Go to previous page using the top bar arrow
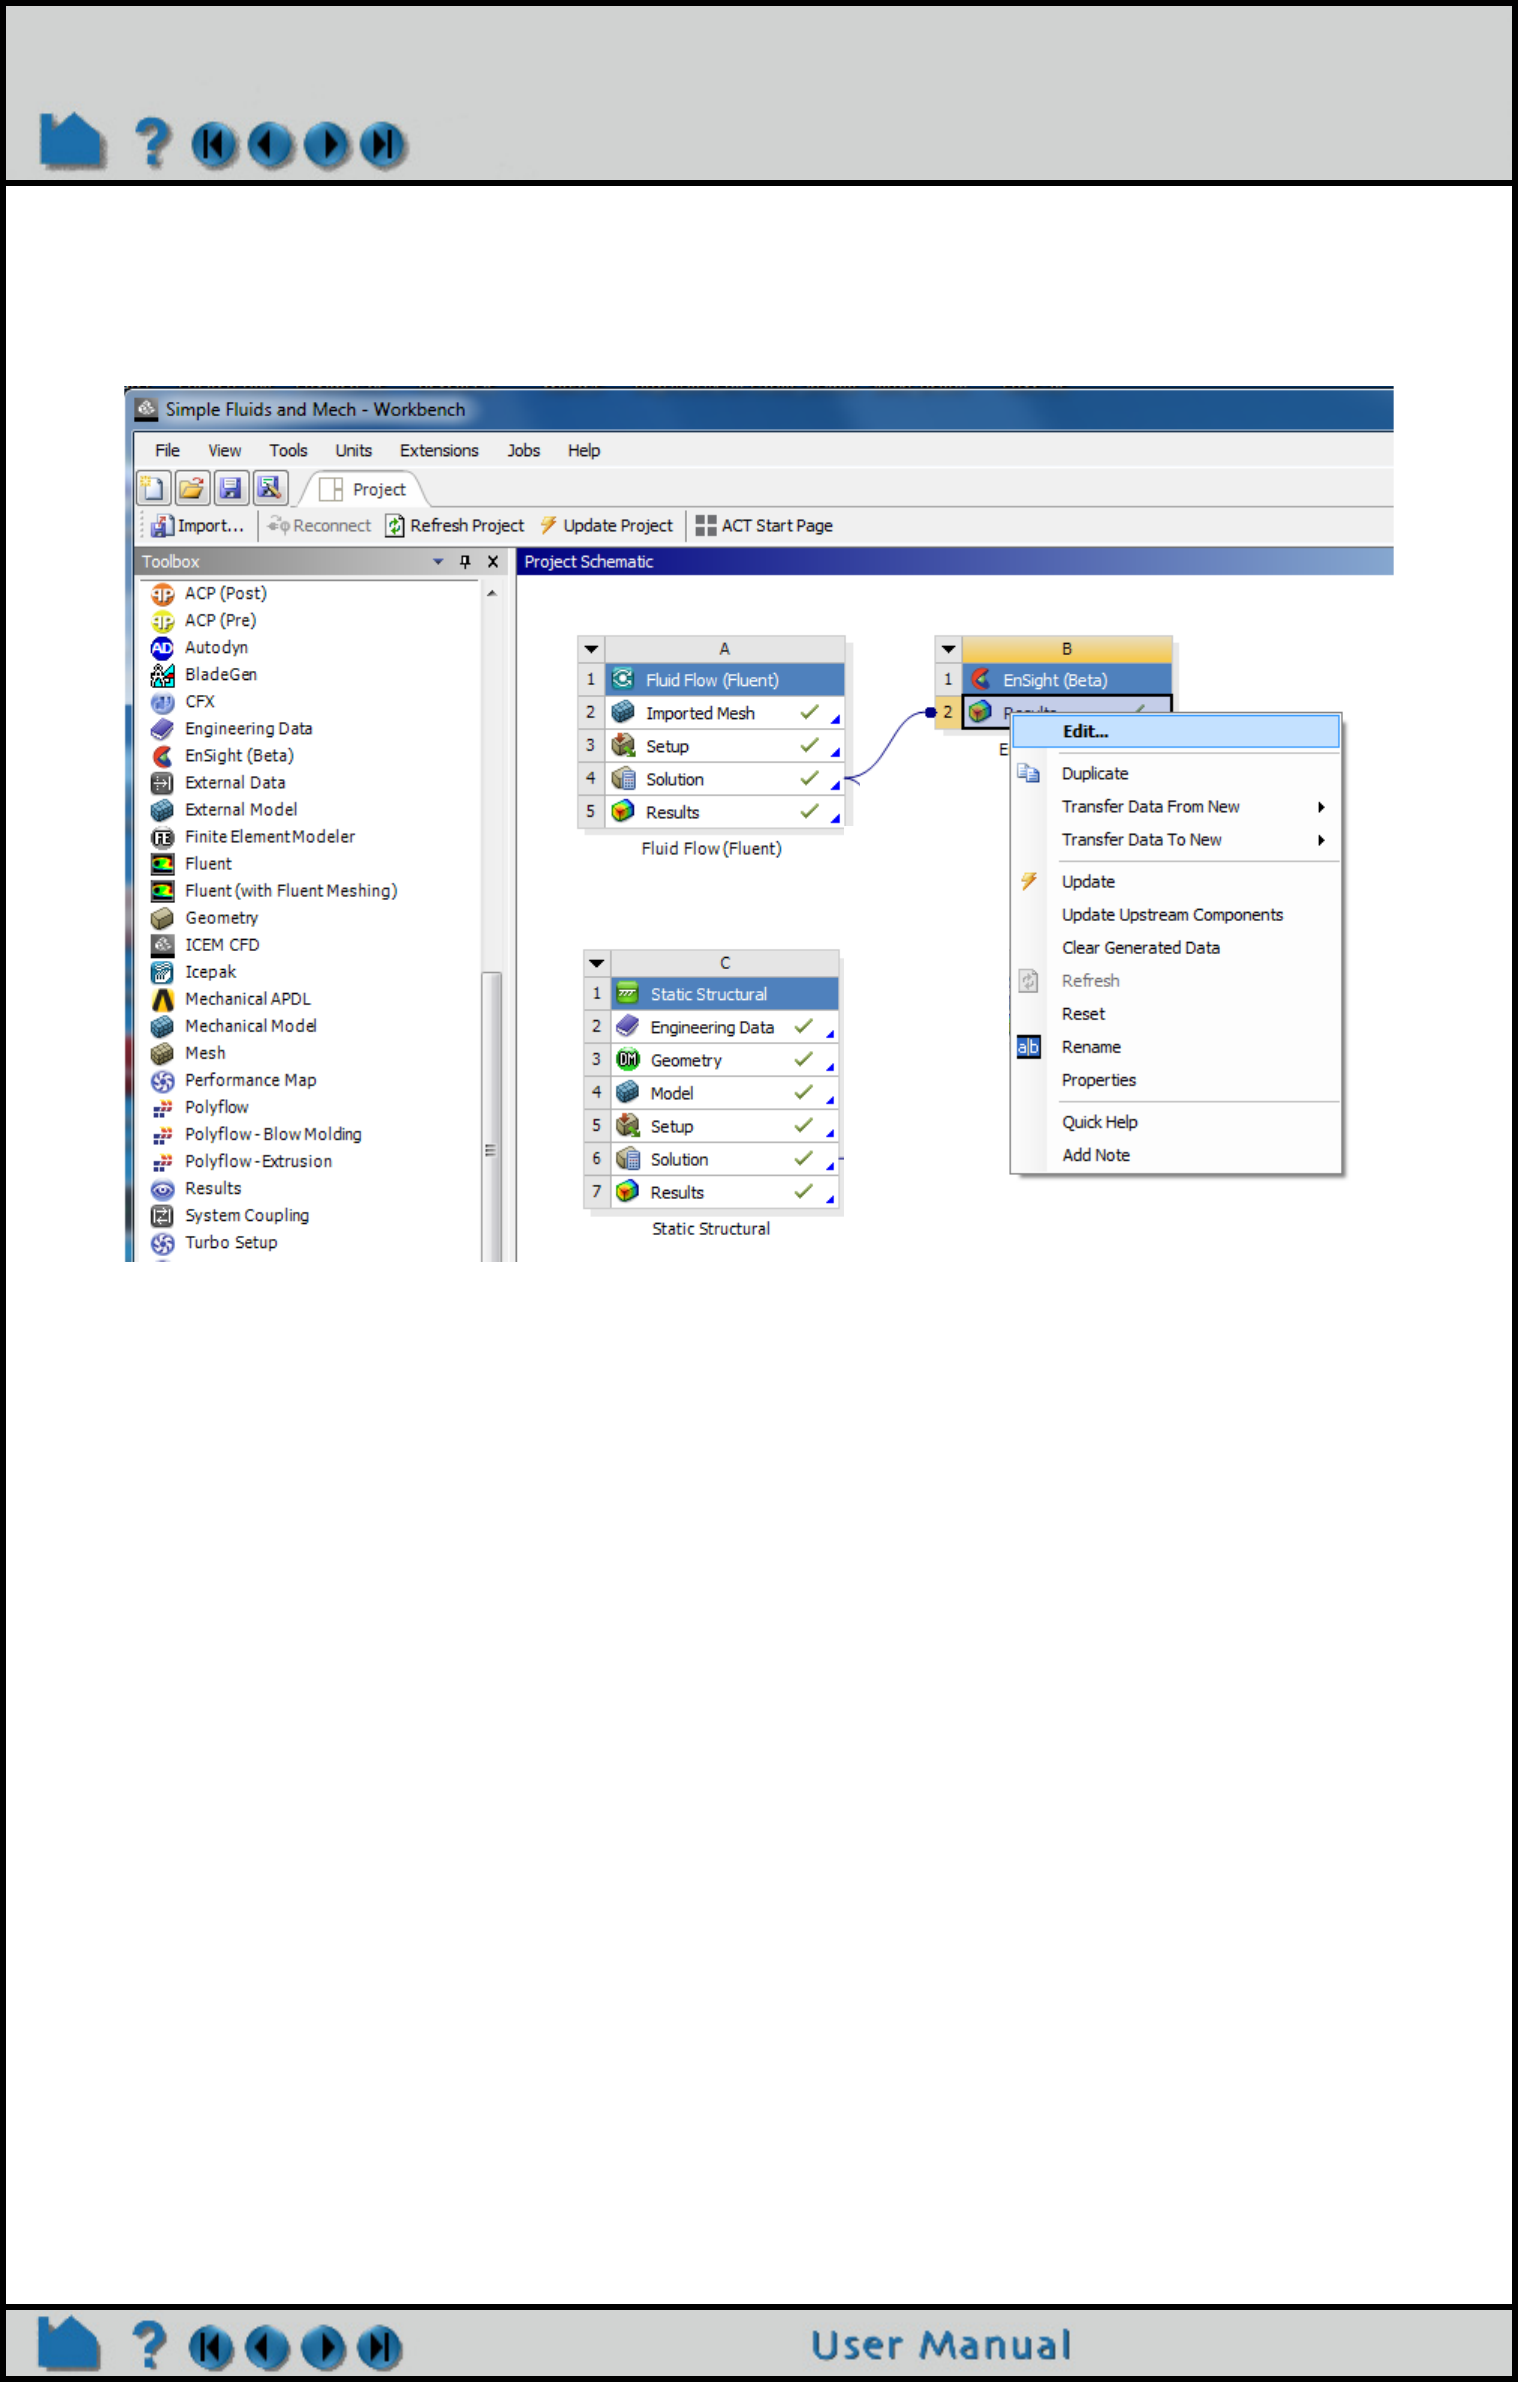The image size is (1518, 2382). point(270,145)
